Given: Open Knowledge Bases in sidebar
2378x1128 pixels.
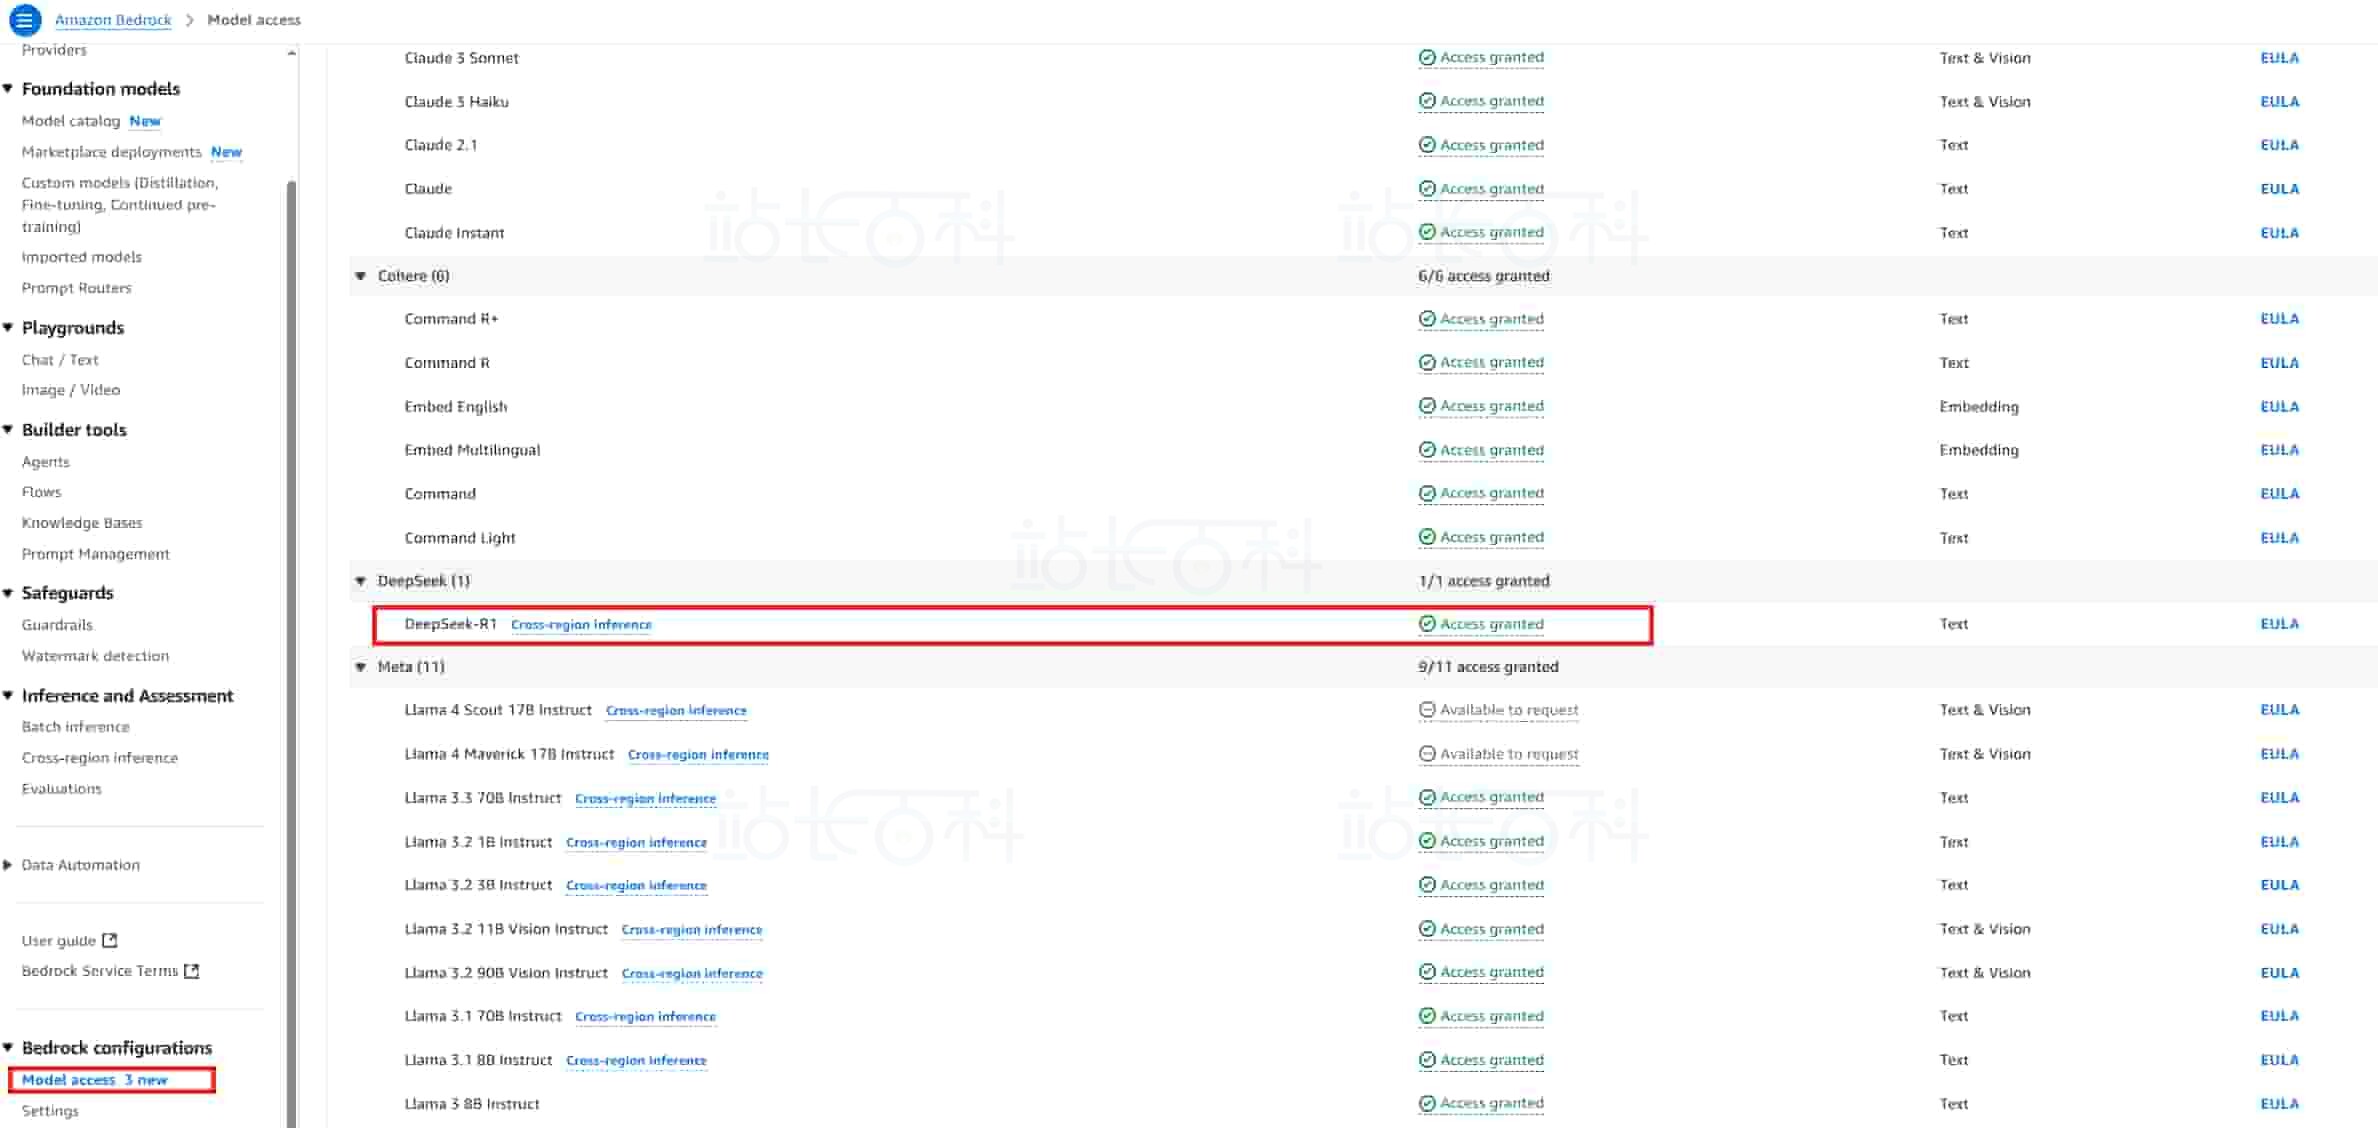Looking at the screenshot, I should (x=82, y=523).
